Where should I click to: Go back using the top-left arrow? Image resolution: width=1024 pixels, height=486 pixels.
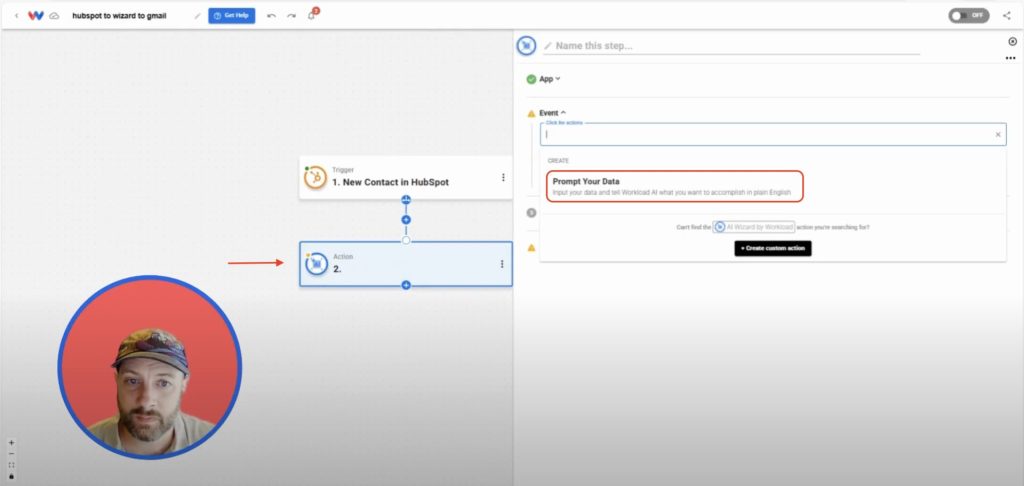[x=16, y=16]
